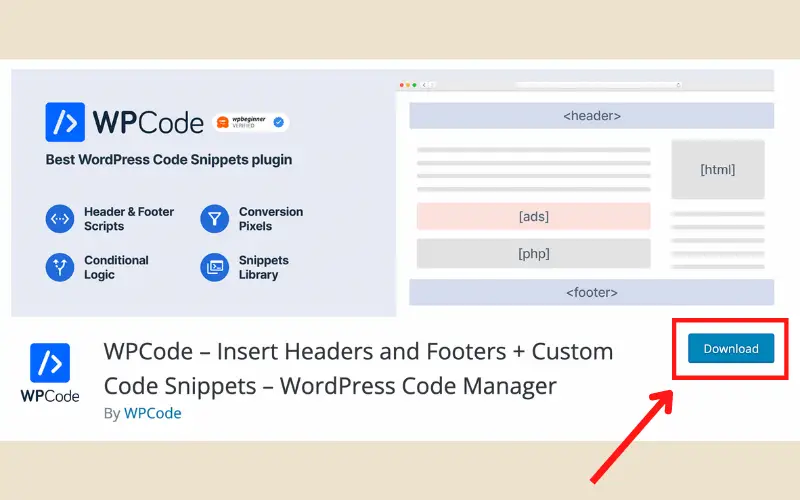Click the wpbeginner verified badge
The height and width of the screenshot is (500, 800).
(x=251, y=122)
